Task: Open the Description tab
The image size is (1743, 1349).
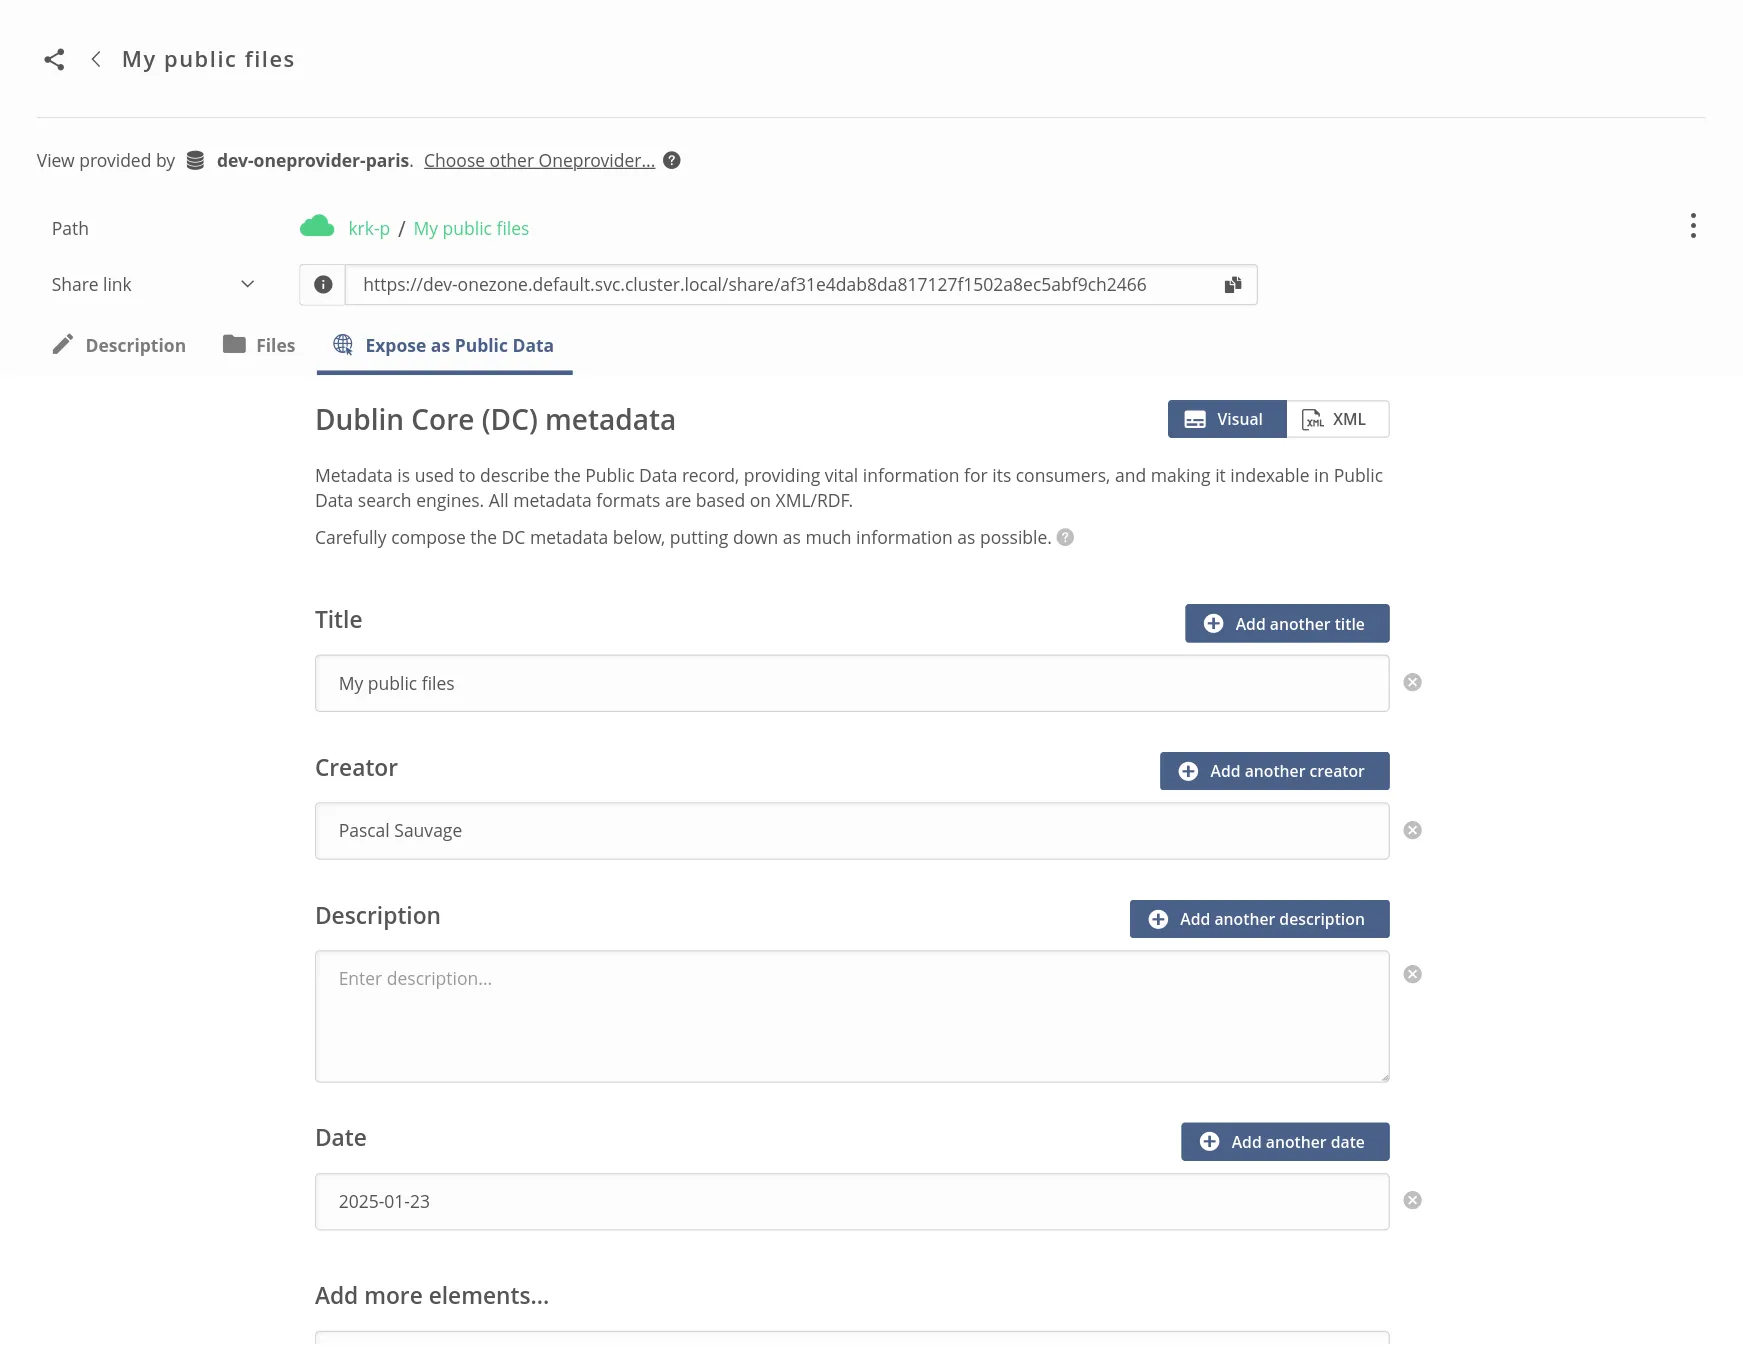Action: click(x=119, y=346)
